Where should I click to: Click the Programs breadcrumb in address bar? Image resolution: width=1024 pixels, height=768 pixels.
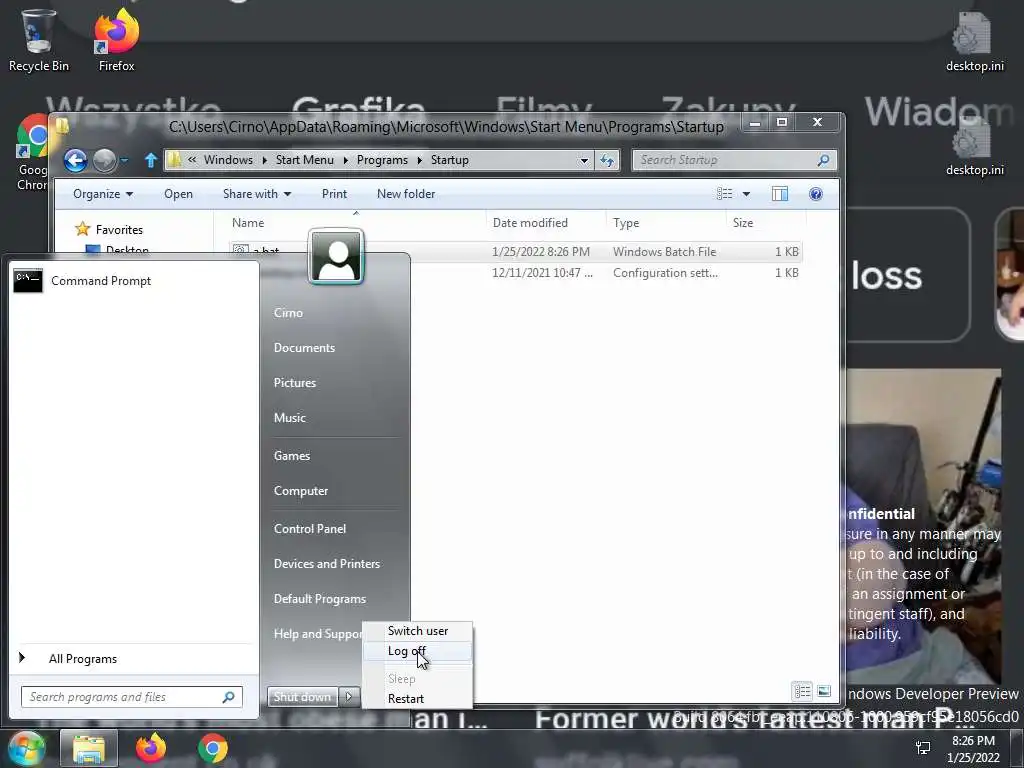(x=382, y=160)
